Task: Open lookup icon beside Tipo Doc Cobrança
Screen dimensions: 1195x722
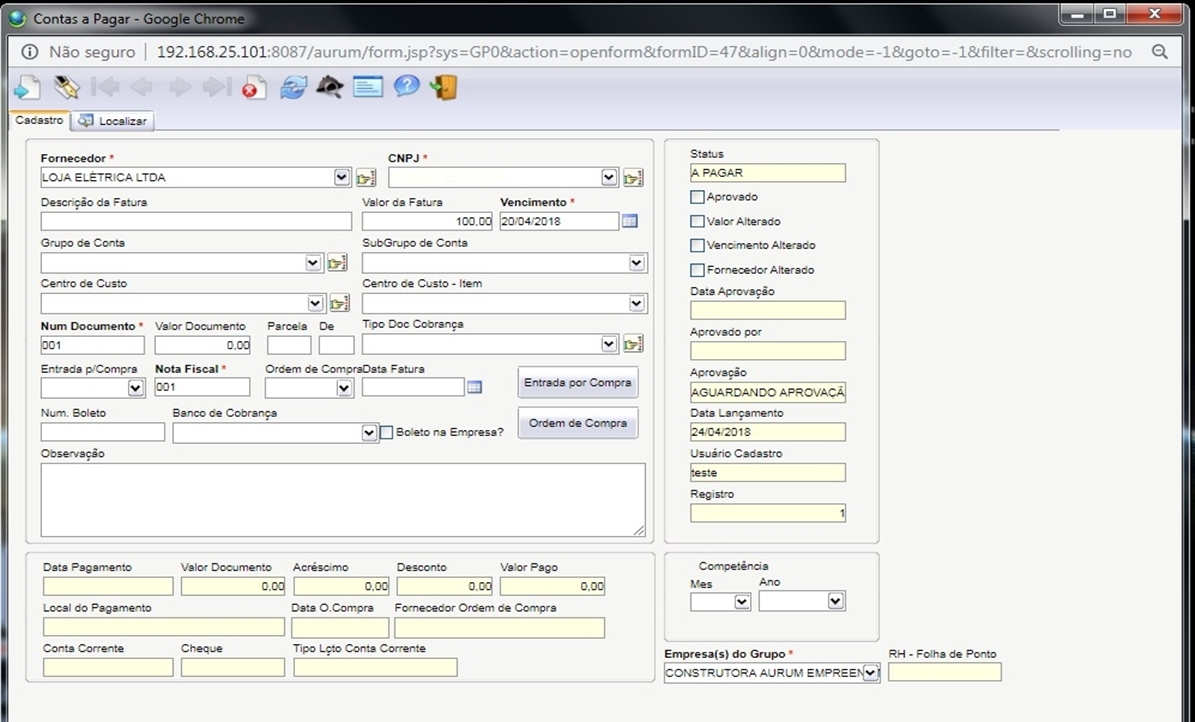Action: (x=633, y=344)
